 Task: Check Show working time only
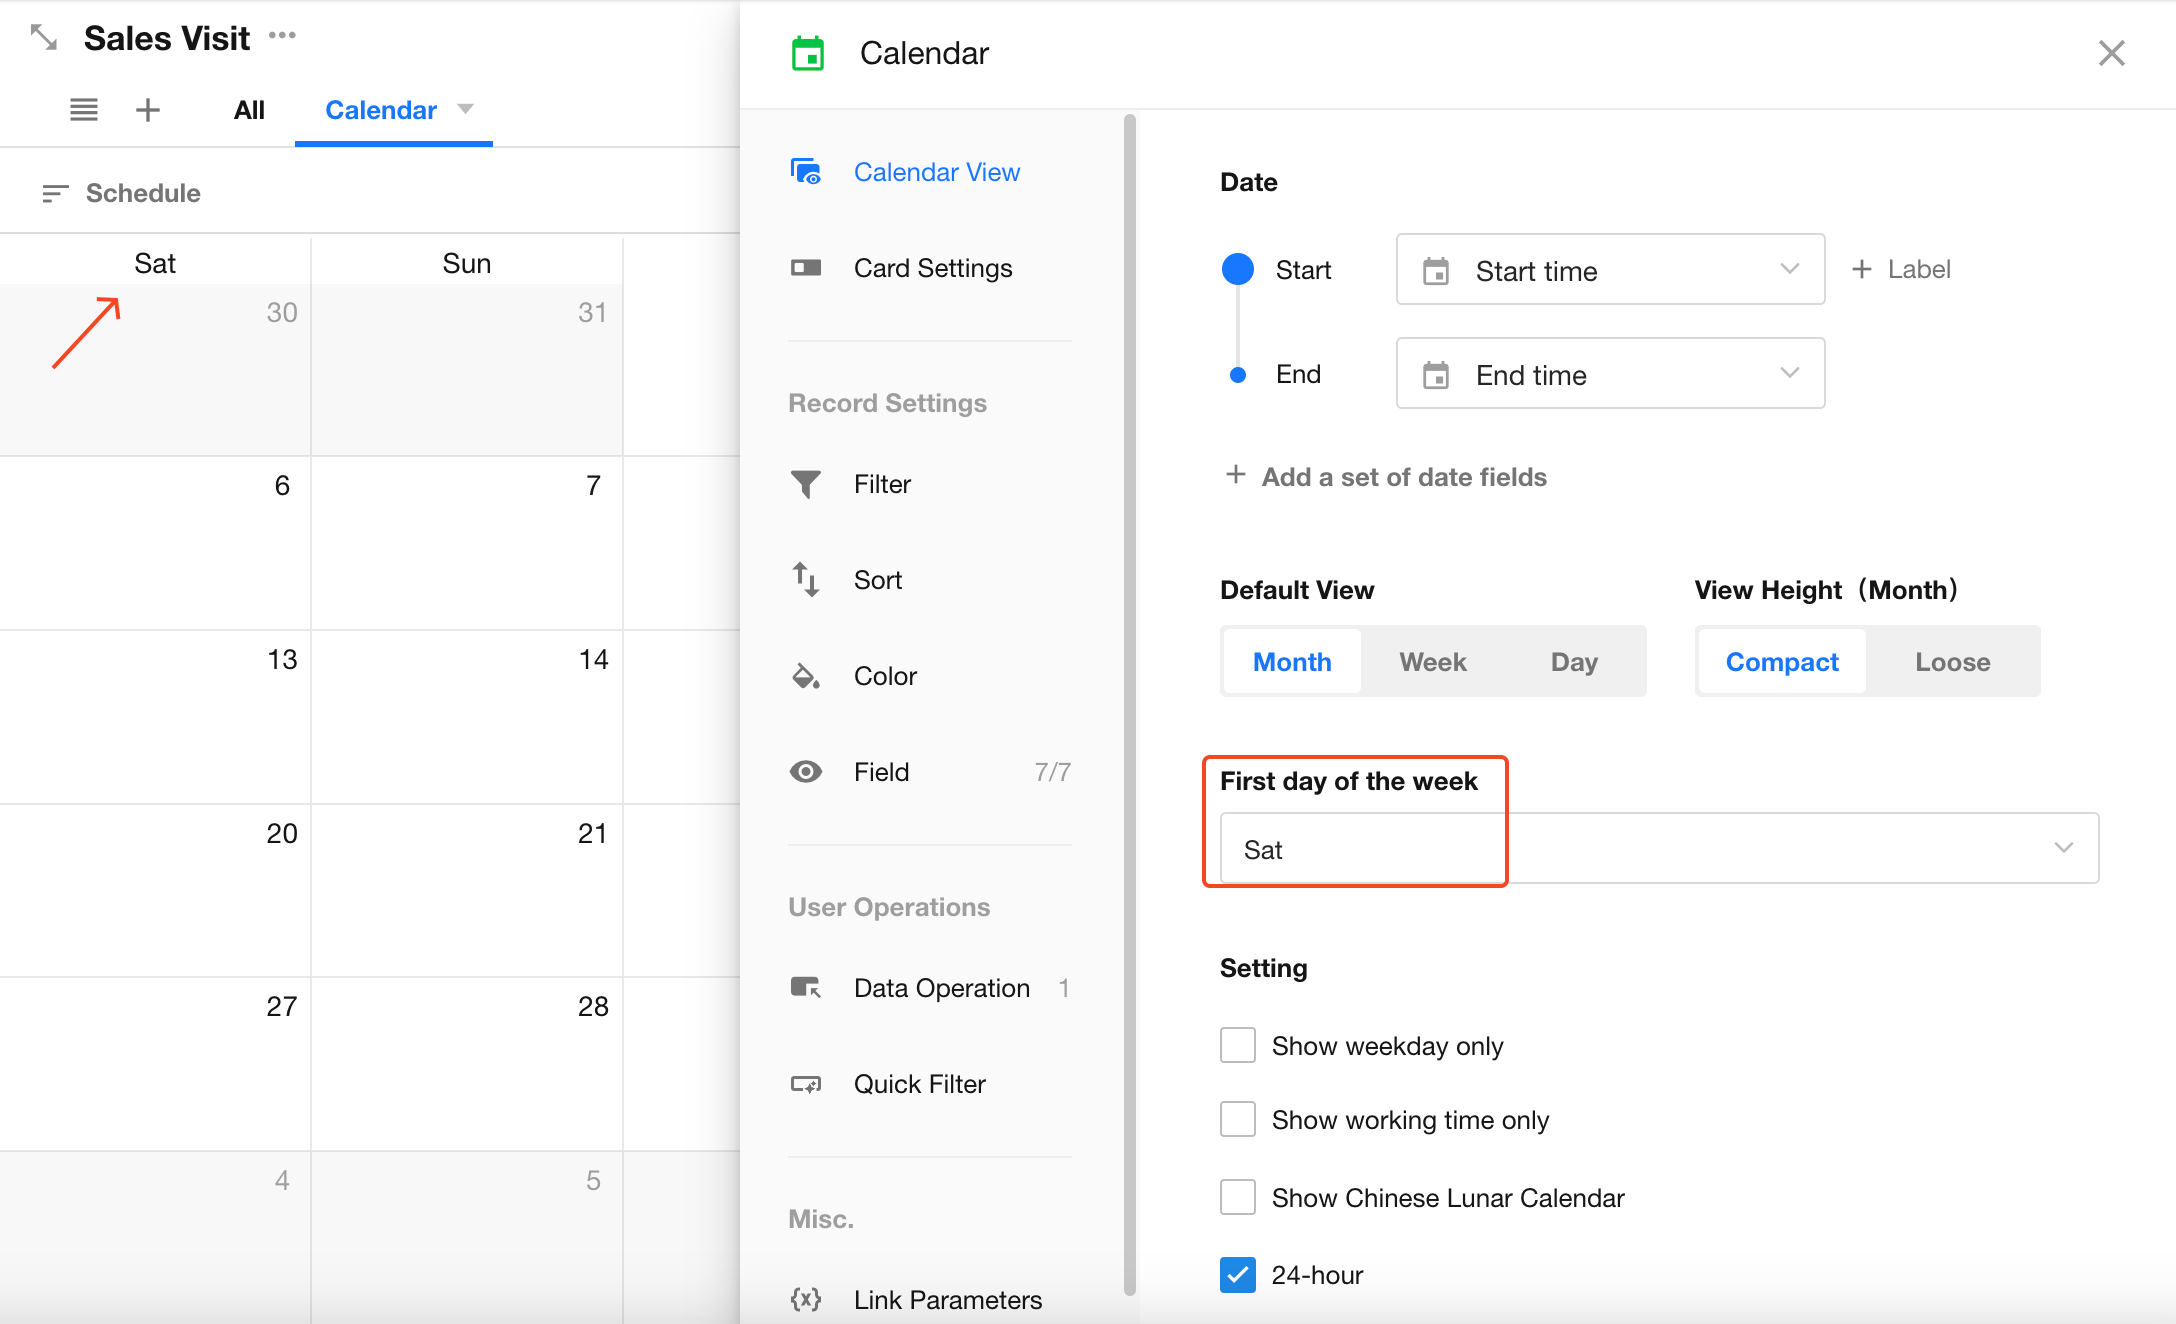click(x=1238, y=1119)
